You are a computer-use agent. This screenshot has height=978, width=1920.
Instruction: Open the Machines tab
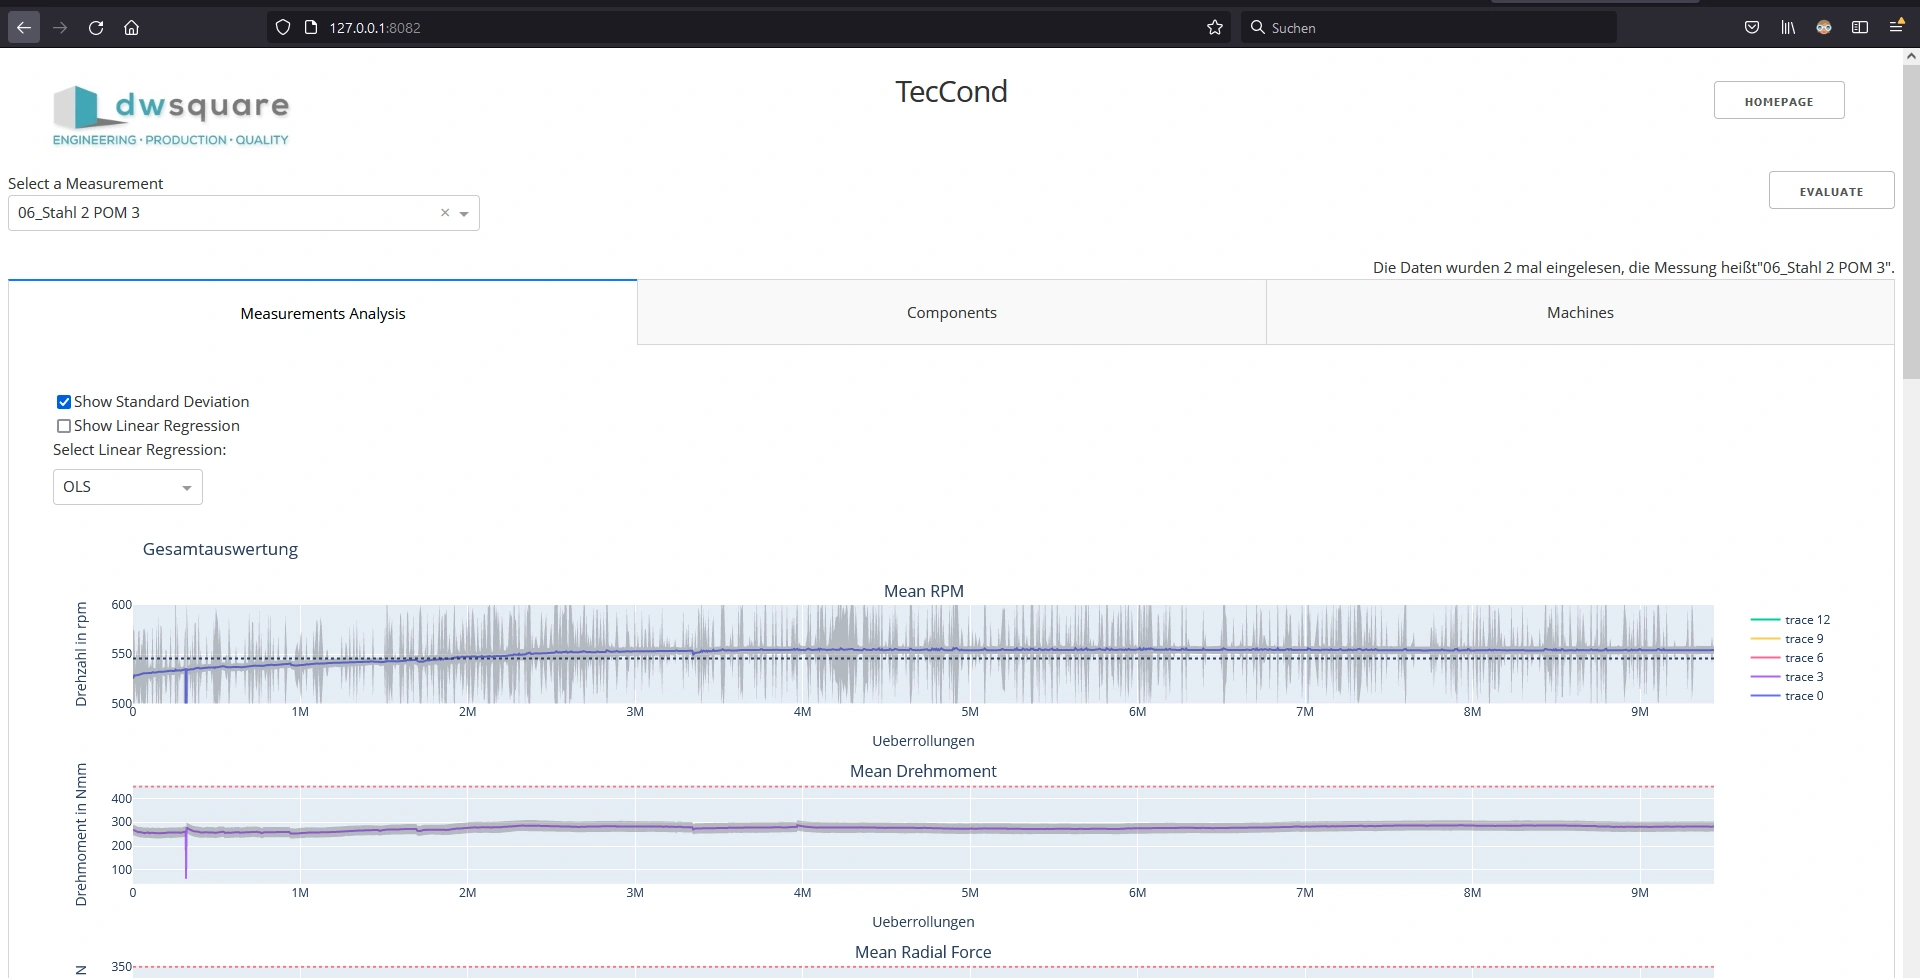pos(1579,313)
